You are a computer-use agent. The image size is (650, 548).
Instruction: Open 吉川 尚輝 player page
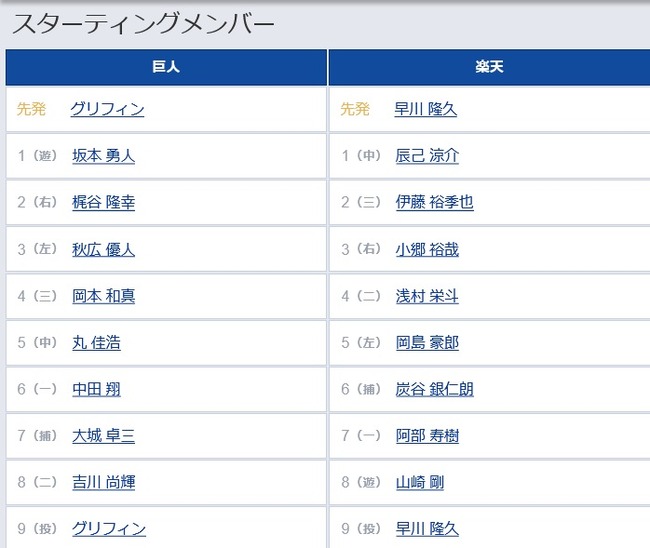click(x=104, y=482)
